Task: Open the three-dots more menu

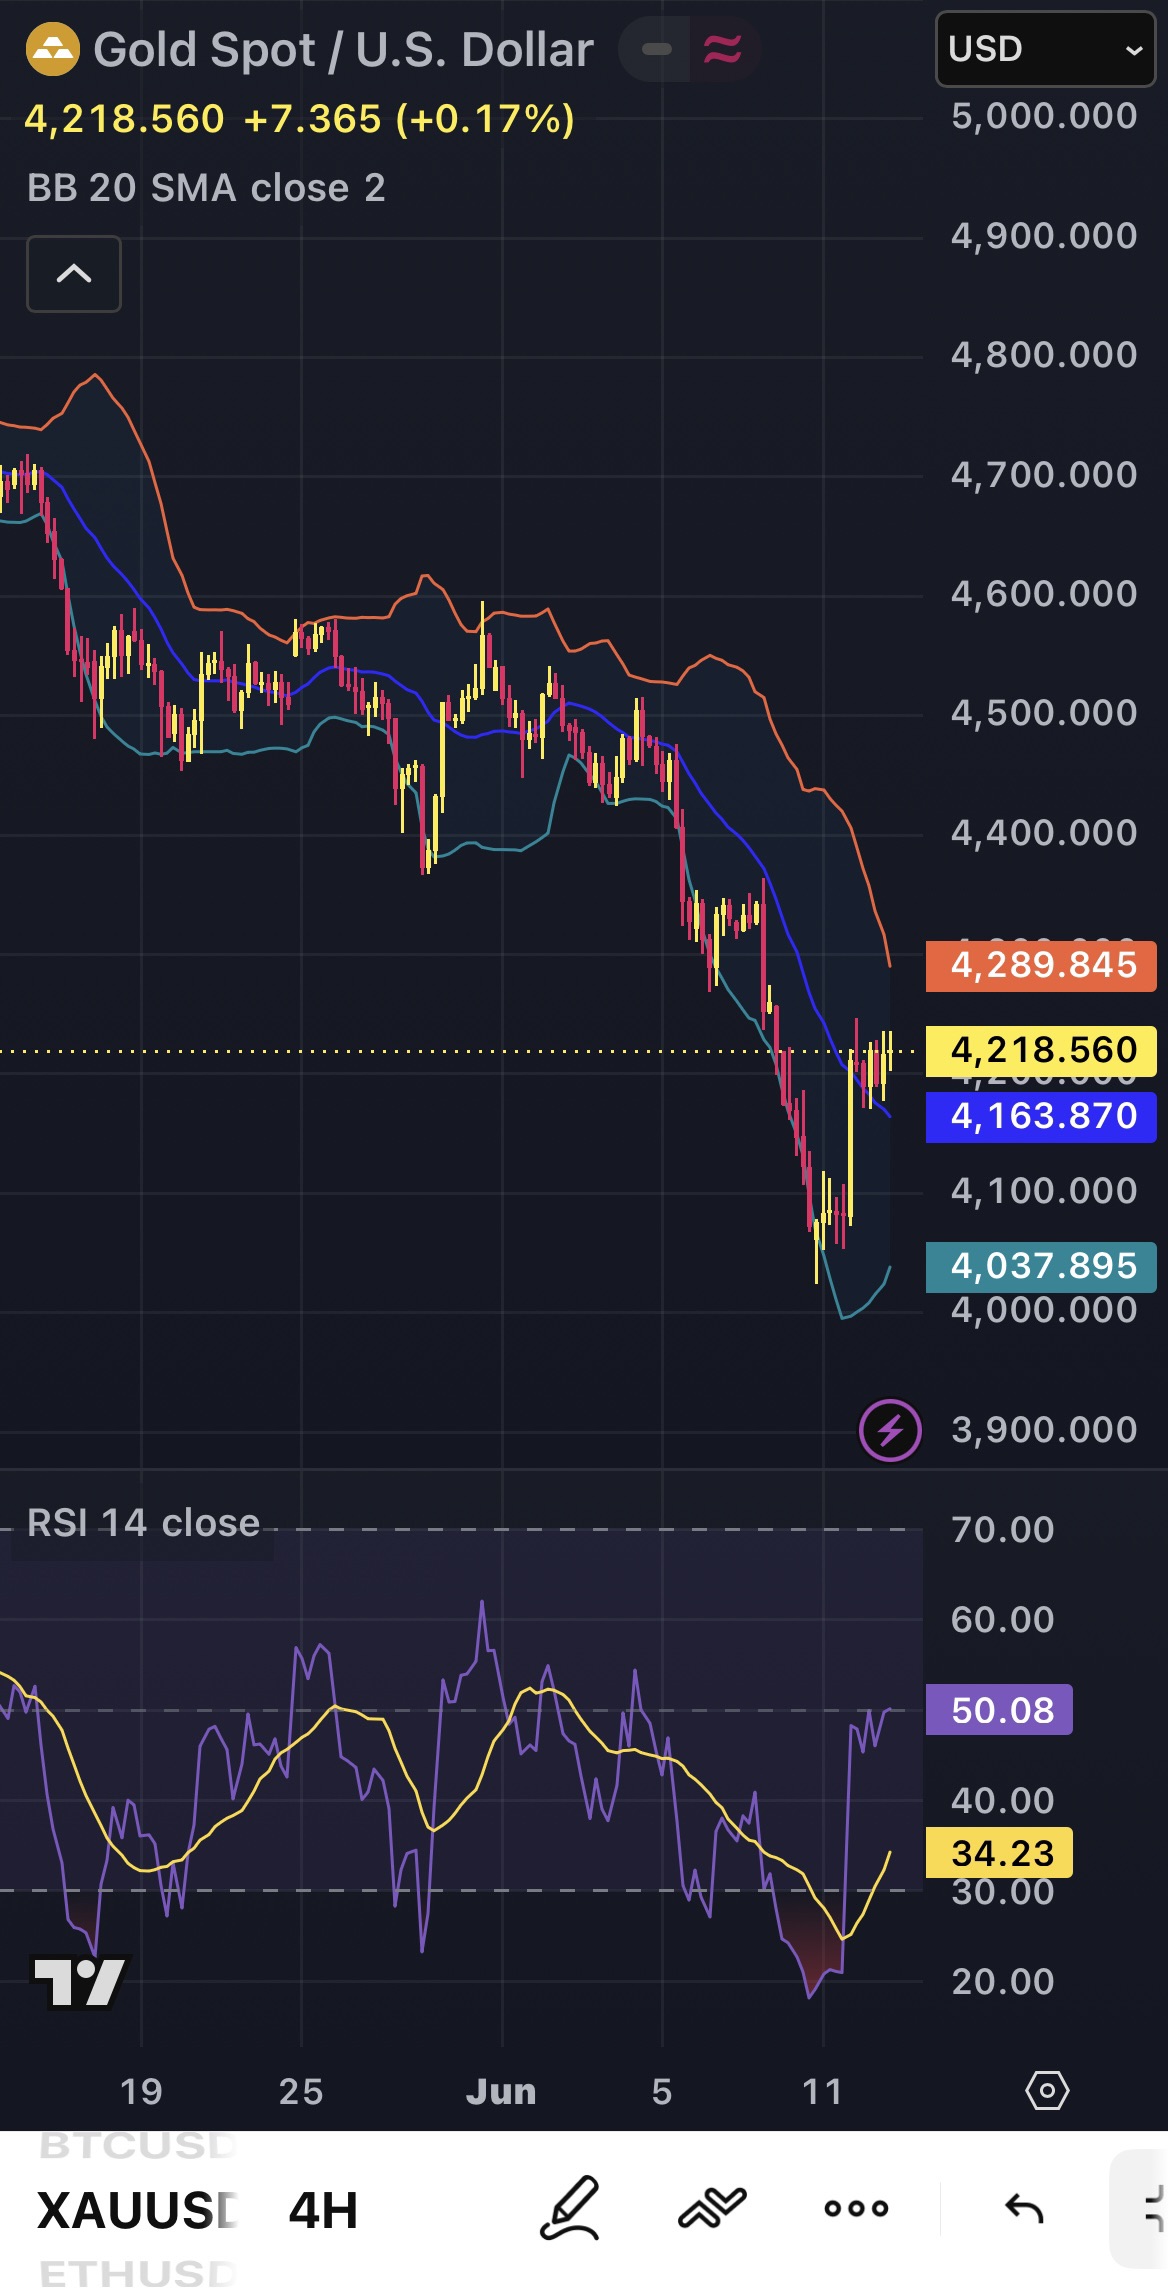Action: click(856, 2208)
